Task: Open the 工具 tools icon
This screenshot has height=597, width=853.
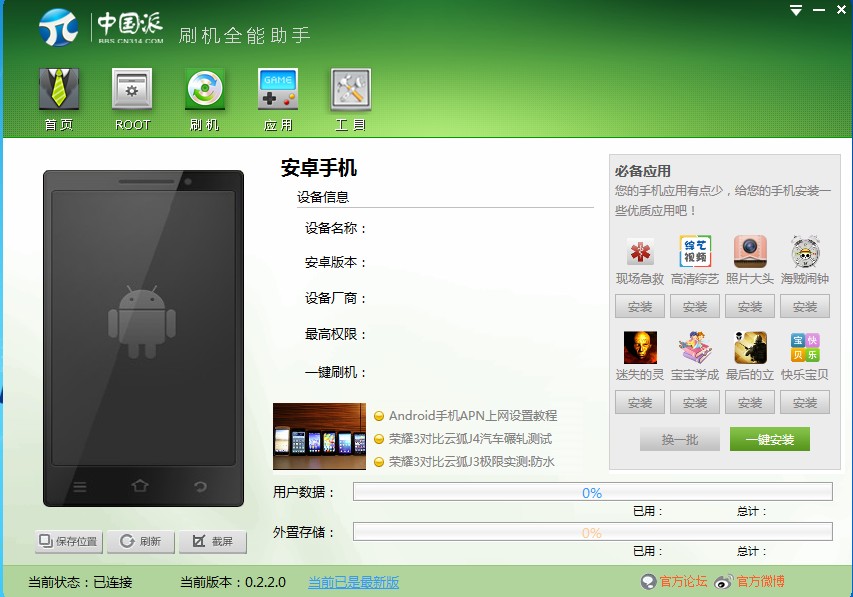Action: (351, 88)
